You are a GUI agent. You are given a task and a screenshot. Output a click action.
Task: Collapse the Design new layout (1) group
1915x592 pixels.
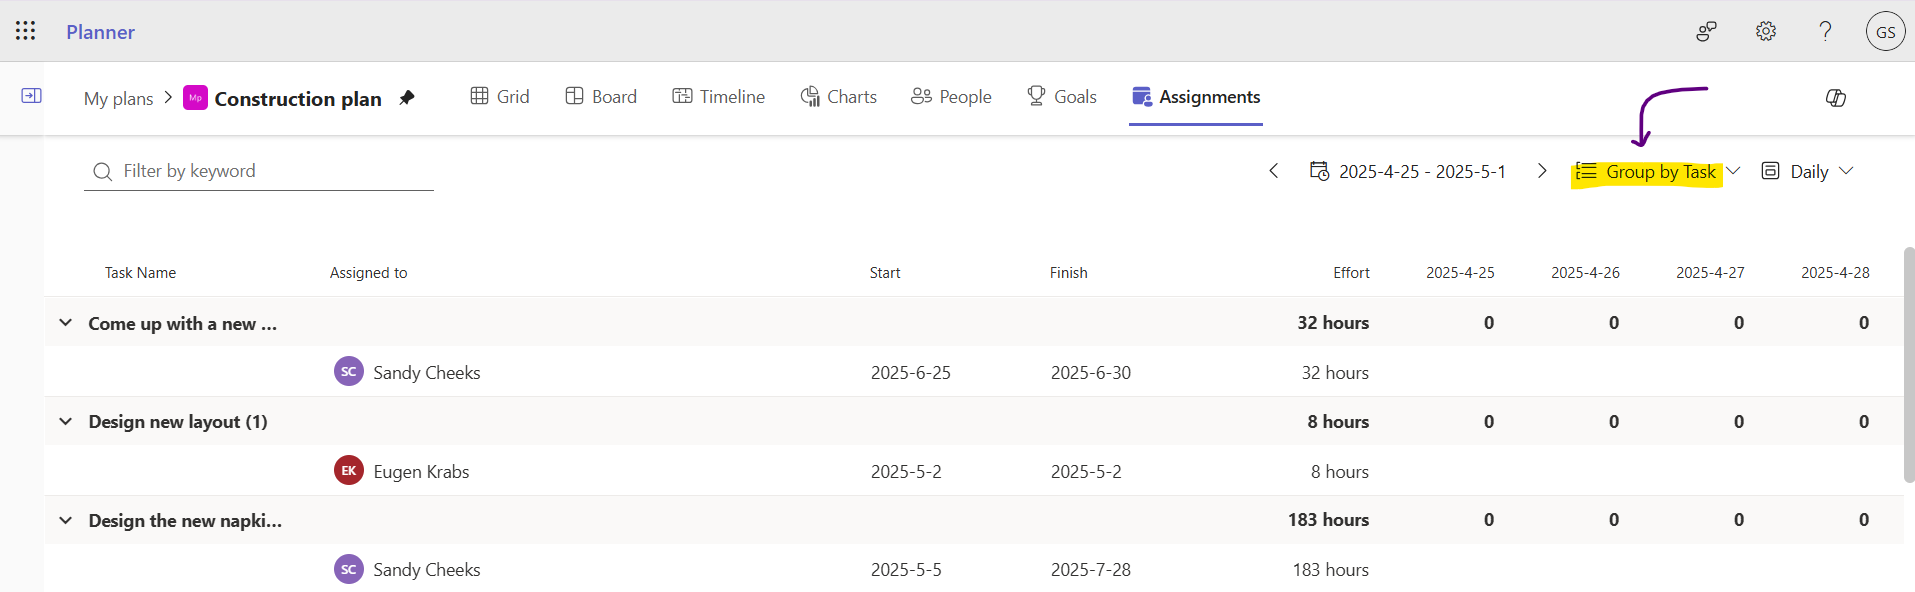coord(66,422)
